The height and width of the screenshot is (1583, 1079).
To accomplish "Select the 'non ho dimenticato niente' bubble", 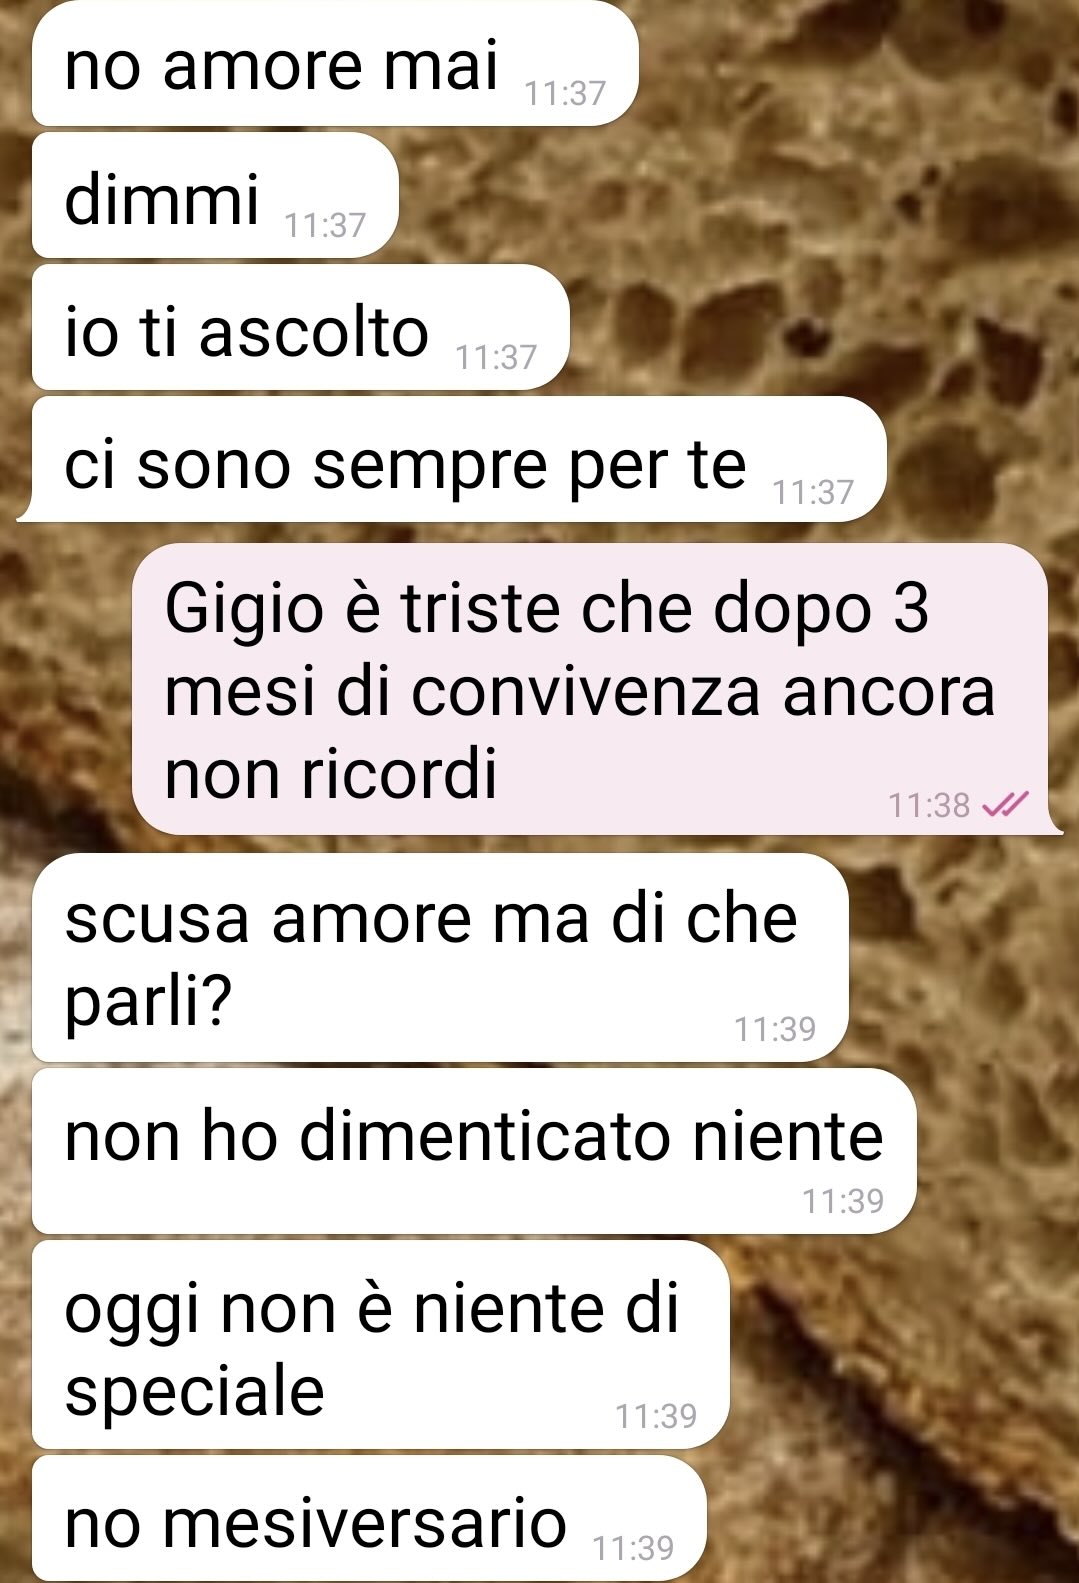I will click(x=474, y=1151).
